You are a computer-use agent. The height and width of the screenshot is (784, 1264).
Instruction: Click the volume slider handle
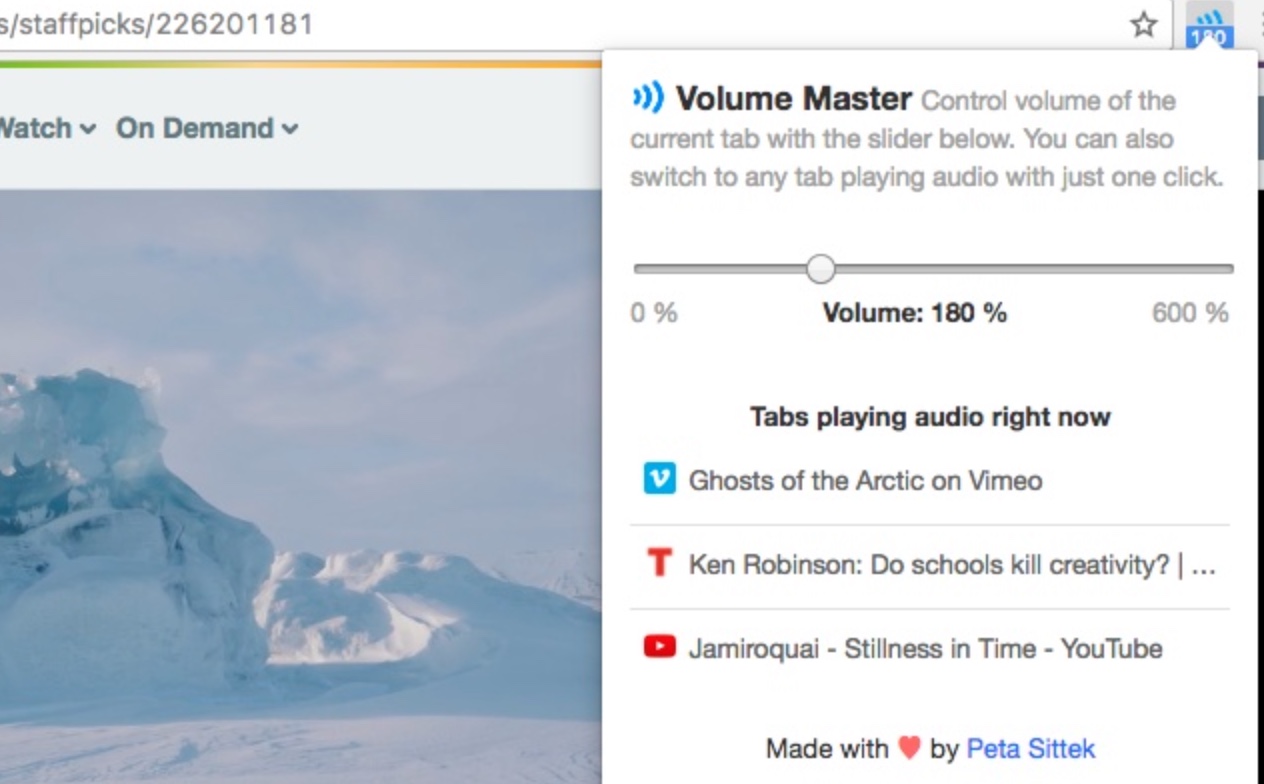click(x=821, y=268)
